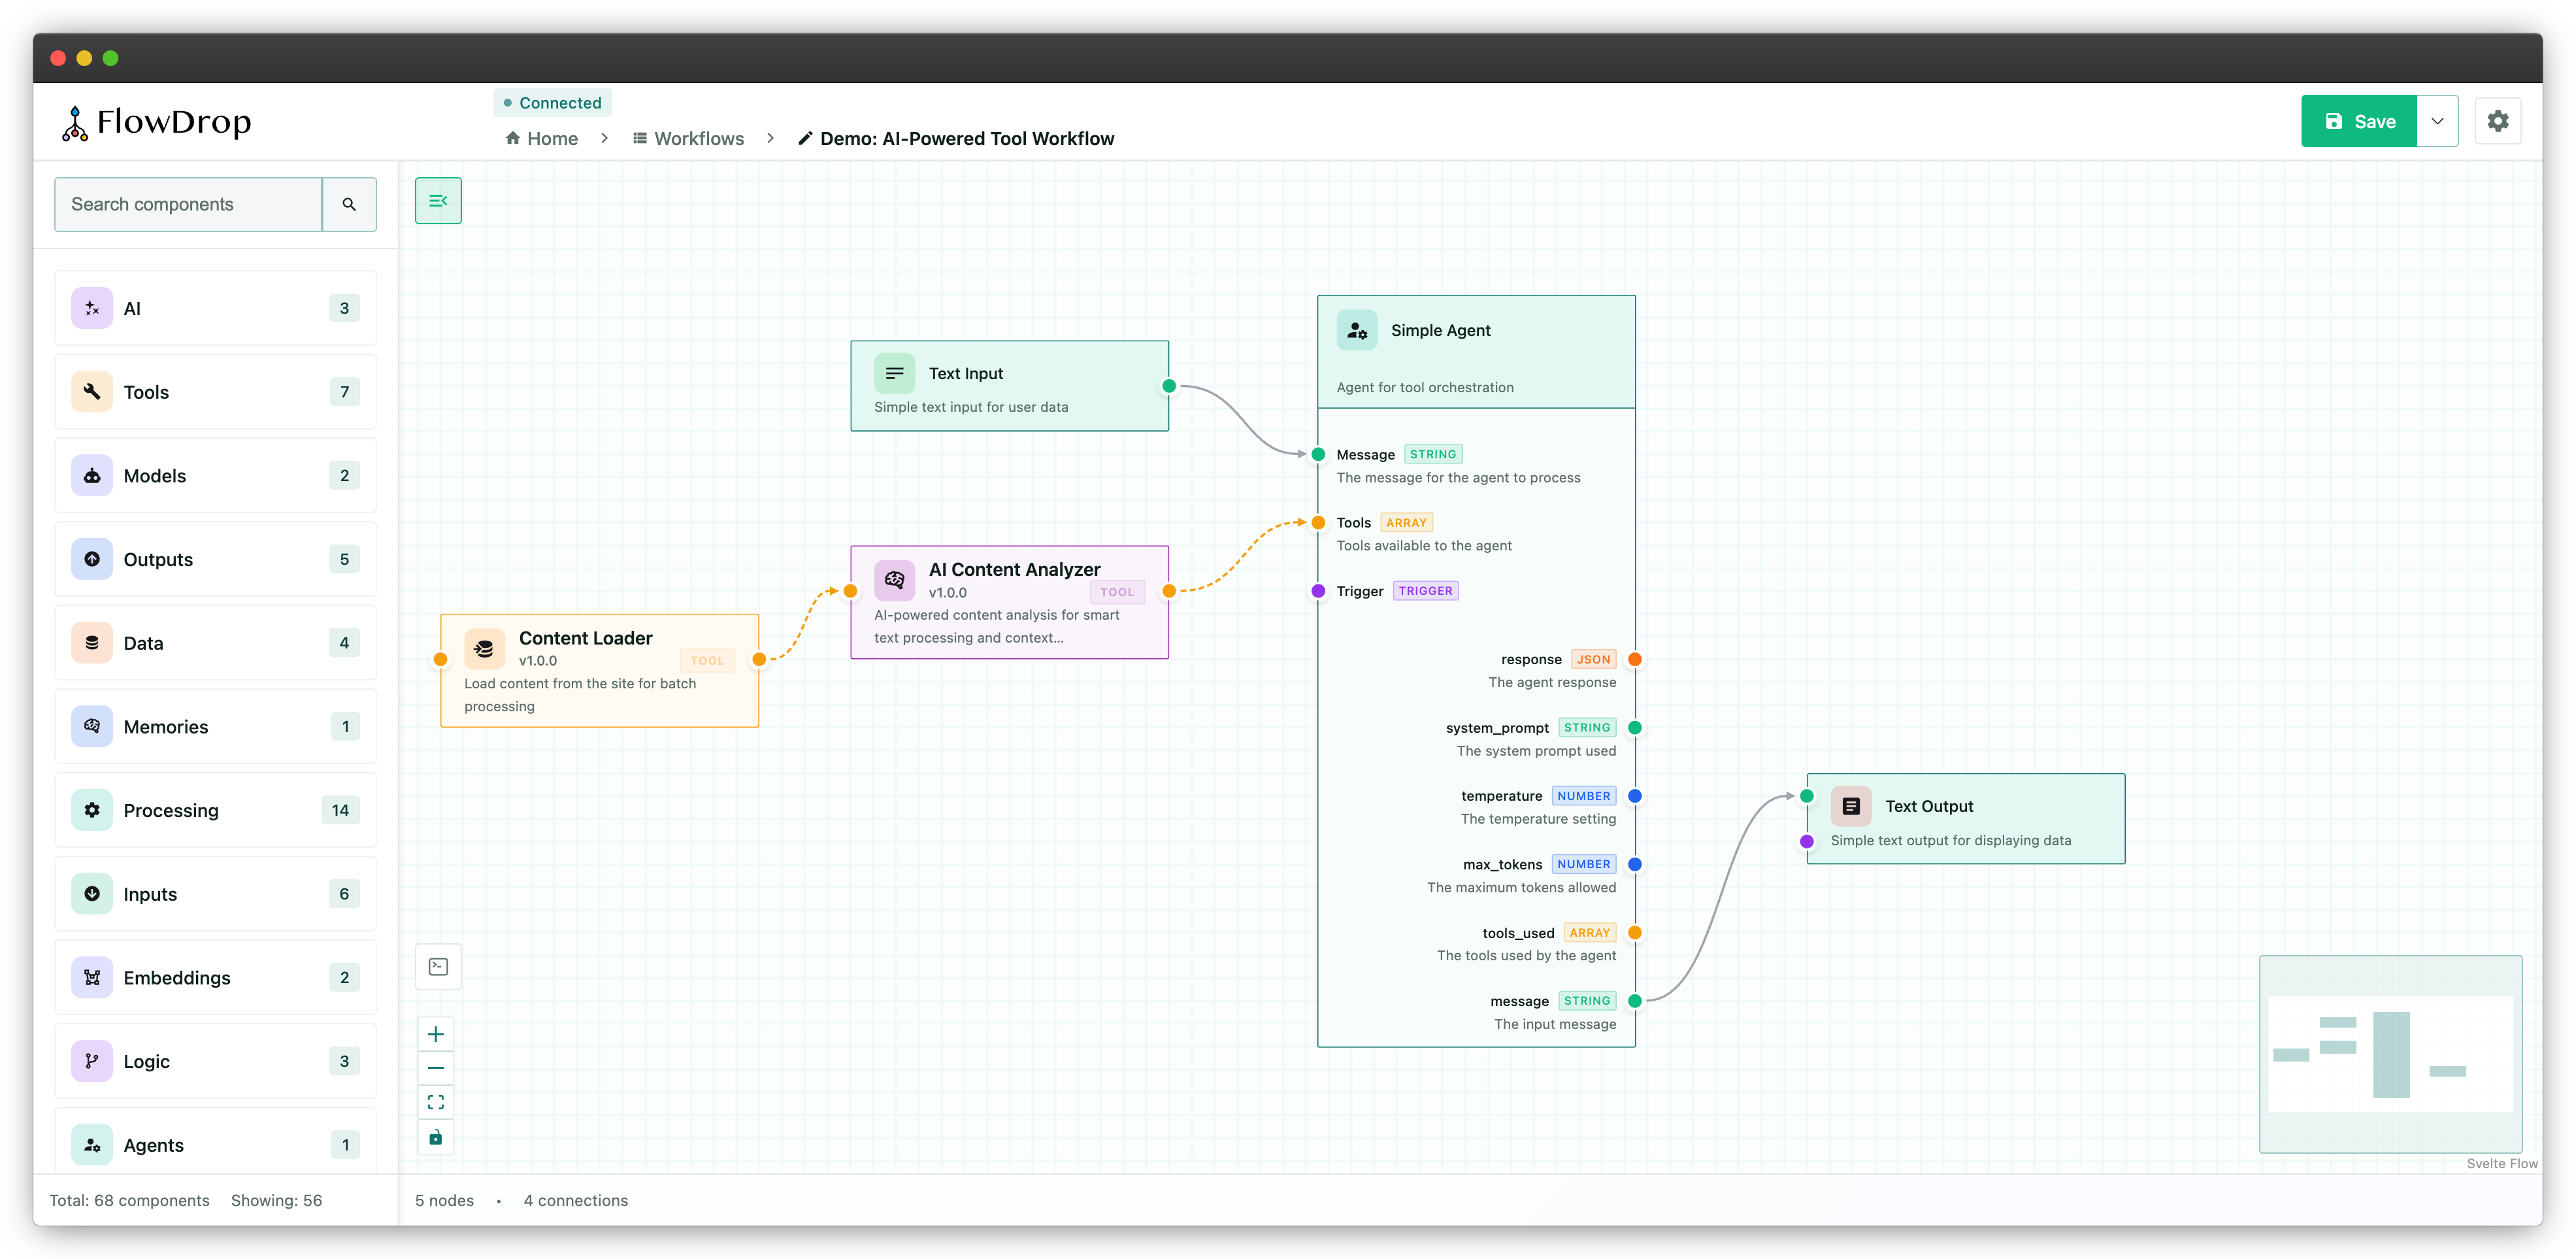This screenshot has height=1259, width=2576.
Task: Click "5 nodes" status text
Action: coord(444,1200)
